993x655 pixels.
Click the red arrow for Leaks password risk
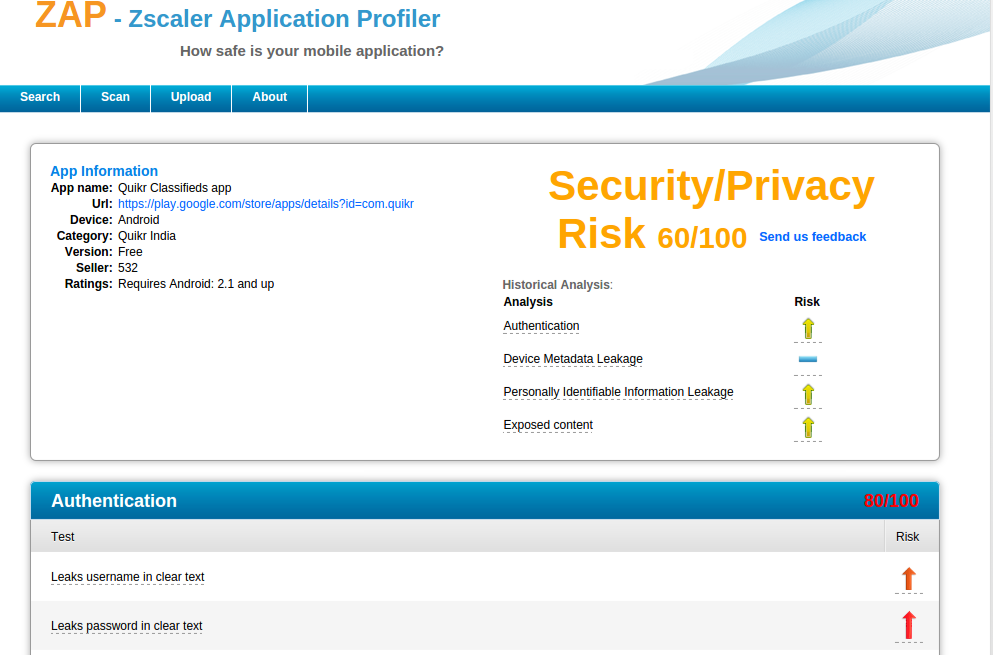(x=908, y=626)
